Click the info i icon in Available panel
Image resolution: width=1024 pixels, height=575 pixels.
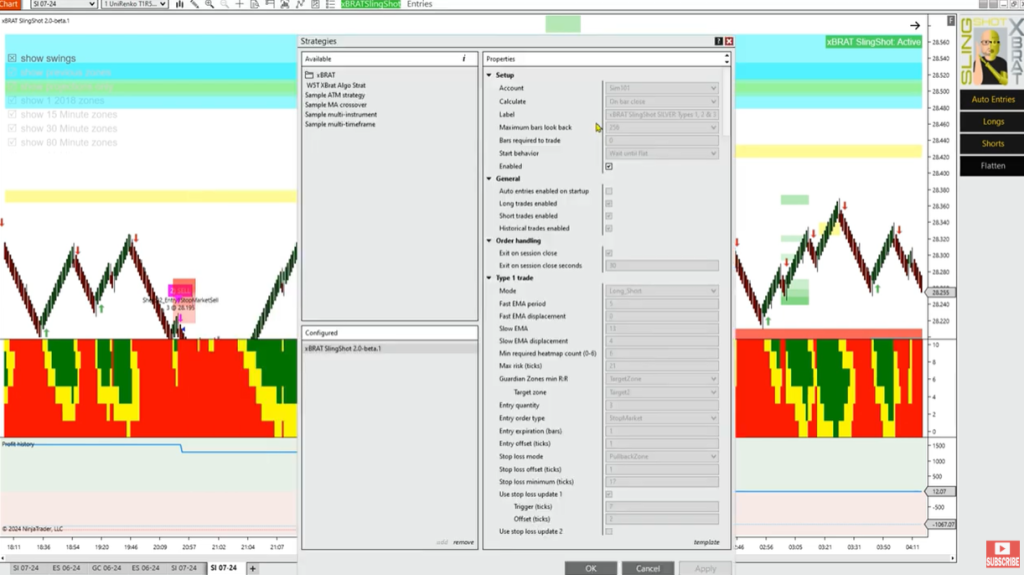coord(464,59)
